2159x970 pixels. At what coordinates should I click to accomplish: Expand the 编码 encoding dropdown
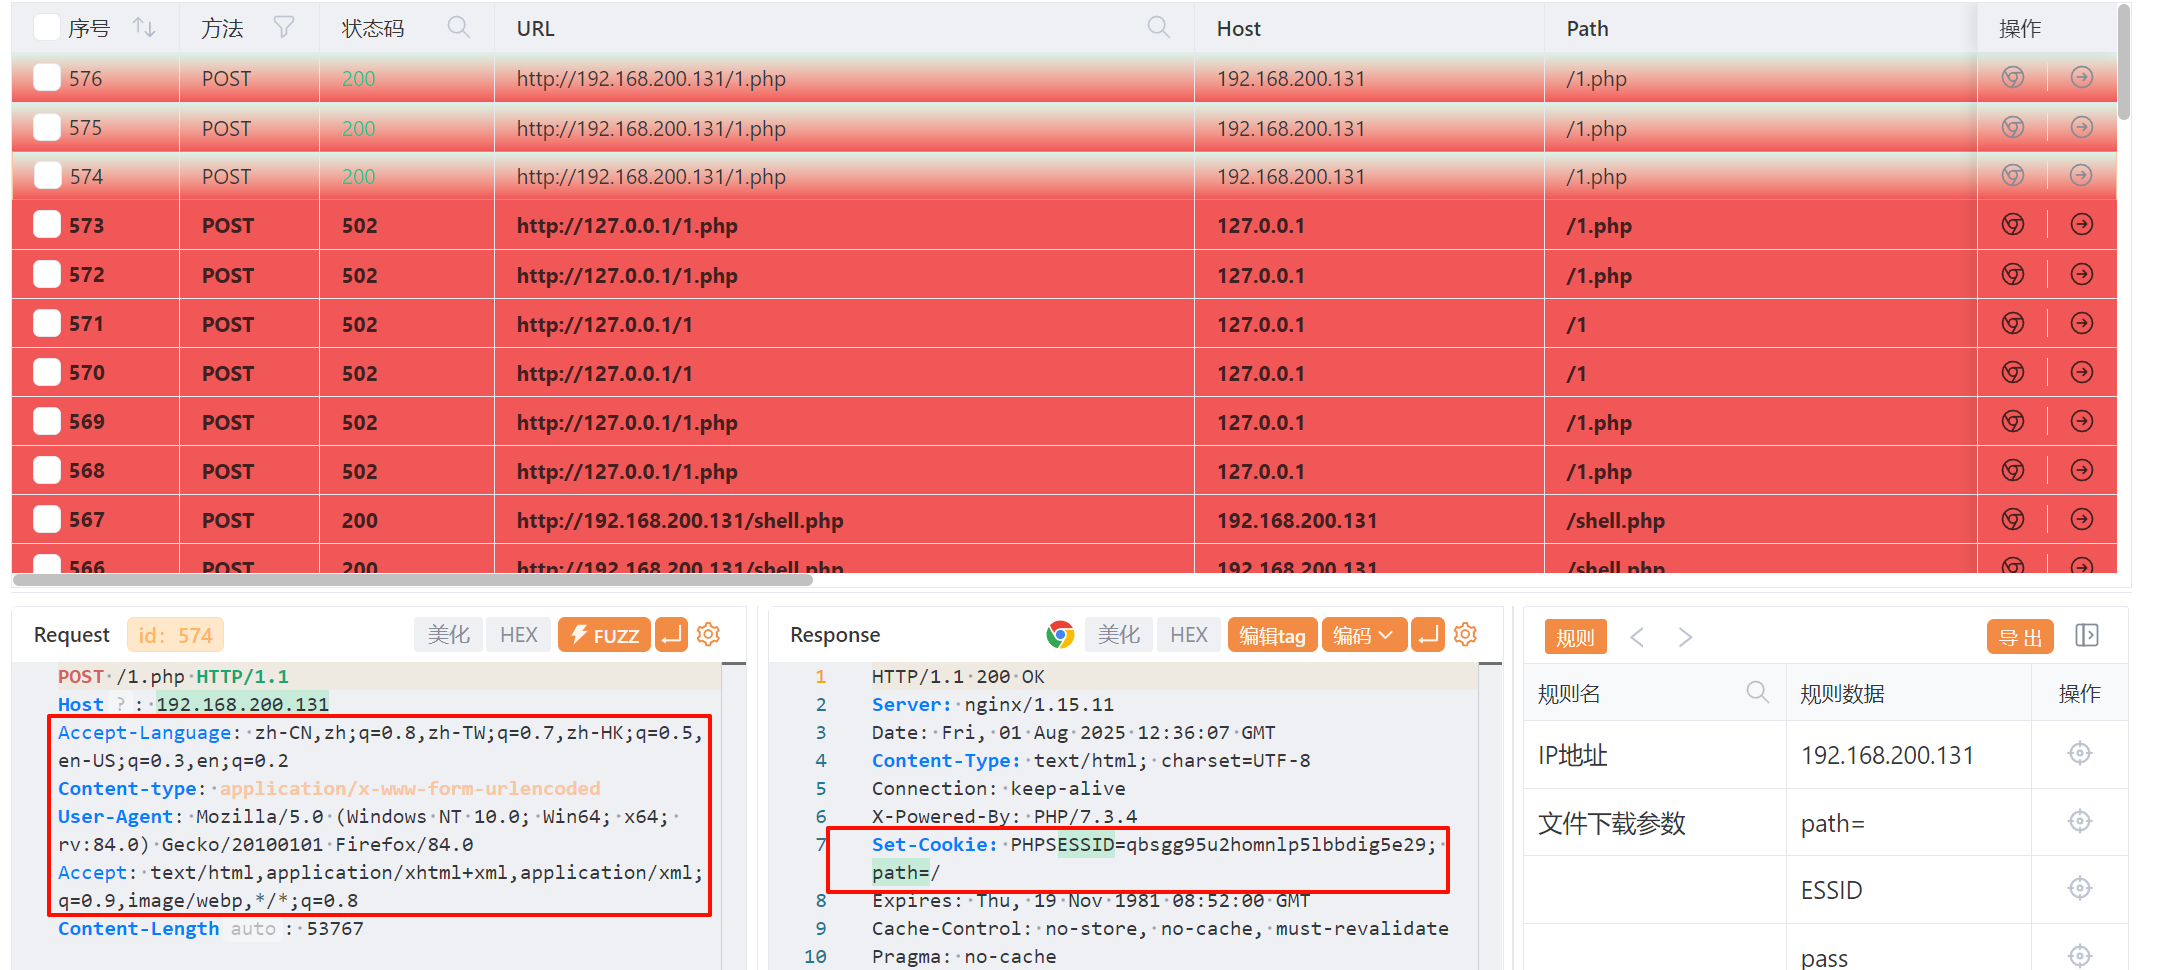1364,635
